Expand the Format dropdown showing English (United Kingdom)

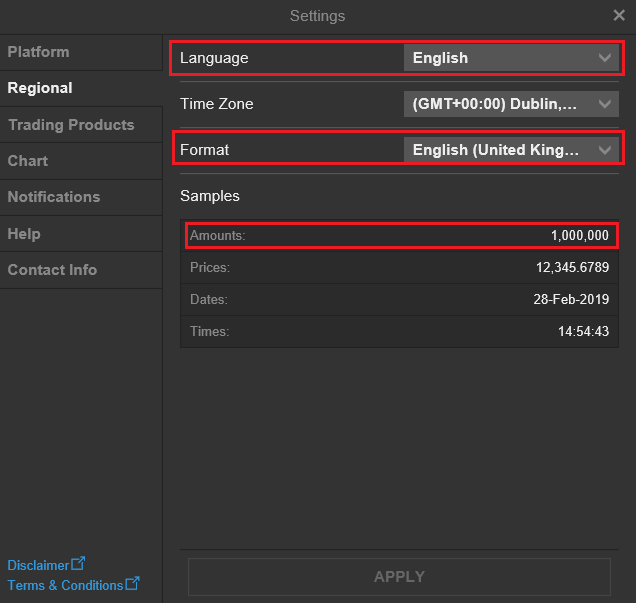(x=511, y=150)
